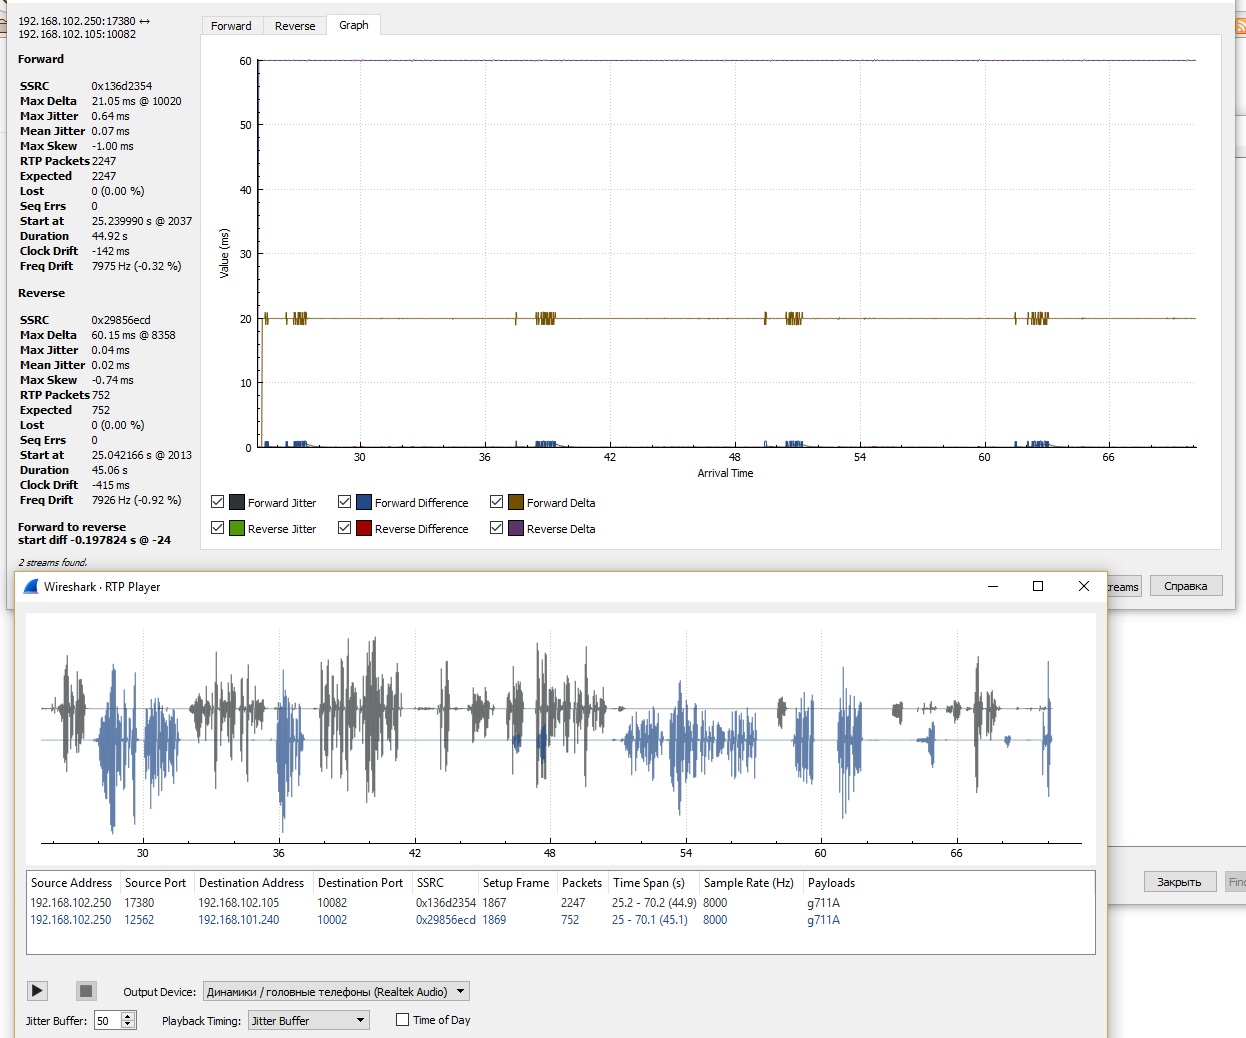The width and height of the screenshot is (1246, 1038).
Task: Switch to the Forward tab
Action: (x=231, y=26)
